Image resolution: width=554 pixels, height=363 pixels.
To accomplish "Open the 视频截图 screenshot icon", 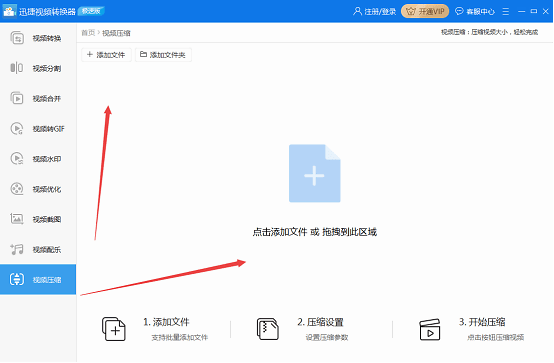I will point(17,219).
